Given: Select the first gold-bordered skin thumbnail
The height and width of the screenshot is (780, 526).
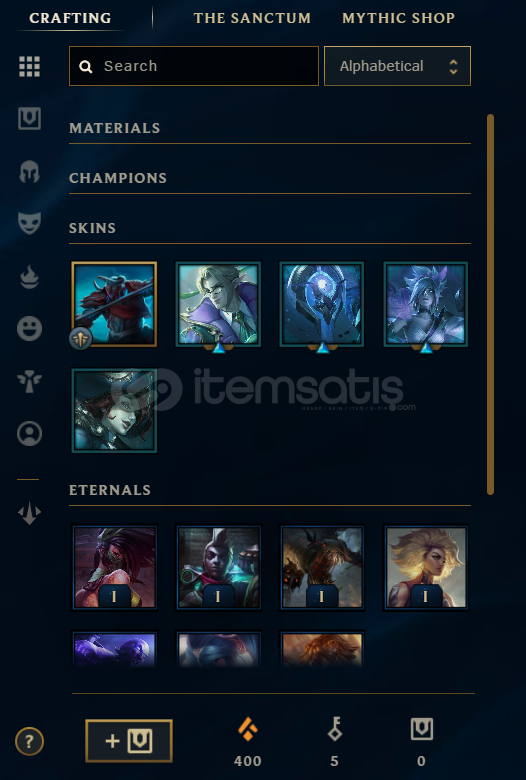Looking at the screenshot, I should tap(114, 303).
